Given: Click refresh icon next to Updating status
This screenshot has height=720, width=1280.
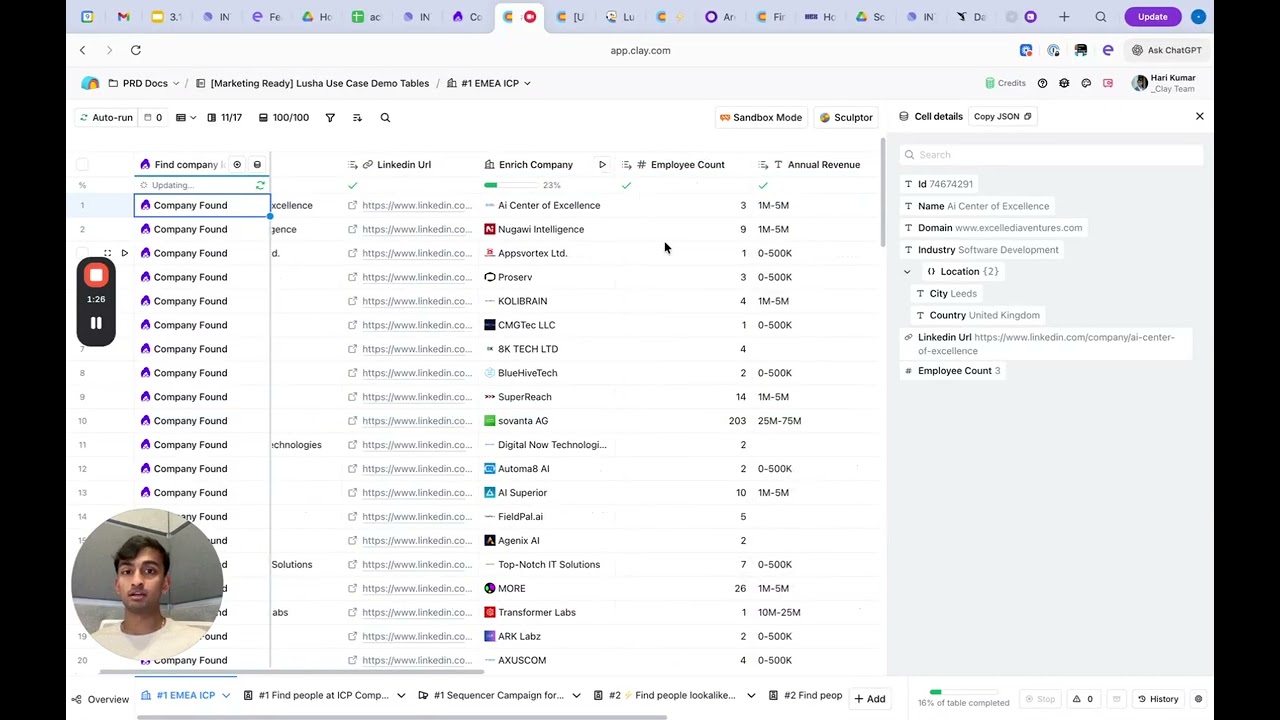Looking at the screenshot, I should tap(260, 185).
